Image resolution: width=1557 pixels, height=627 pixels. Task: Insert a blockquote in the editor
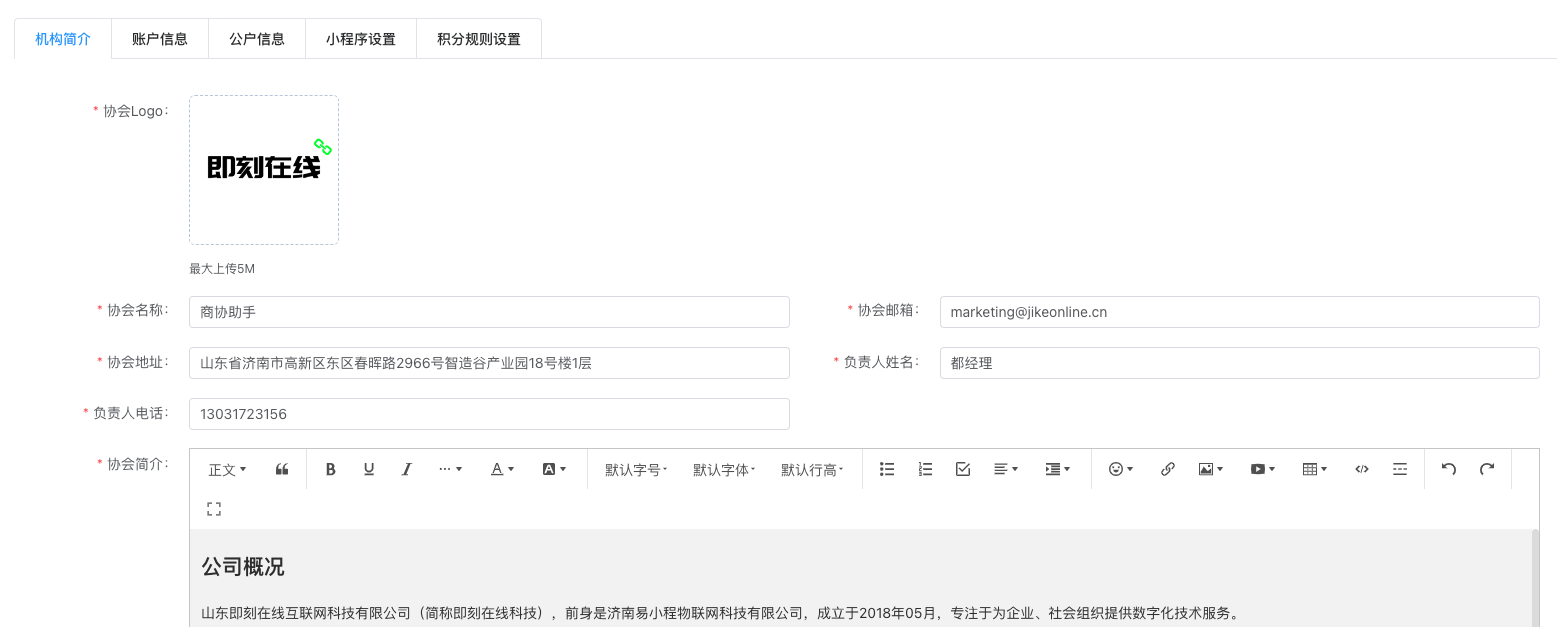click(282, 469)
